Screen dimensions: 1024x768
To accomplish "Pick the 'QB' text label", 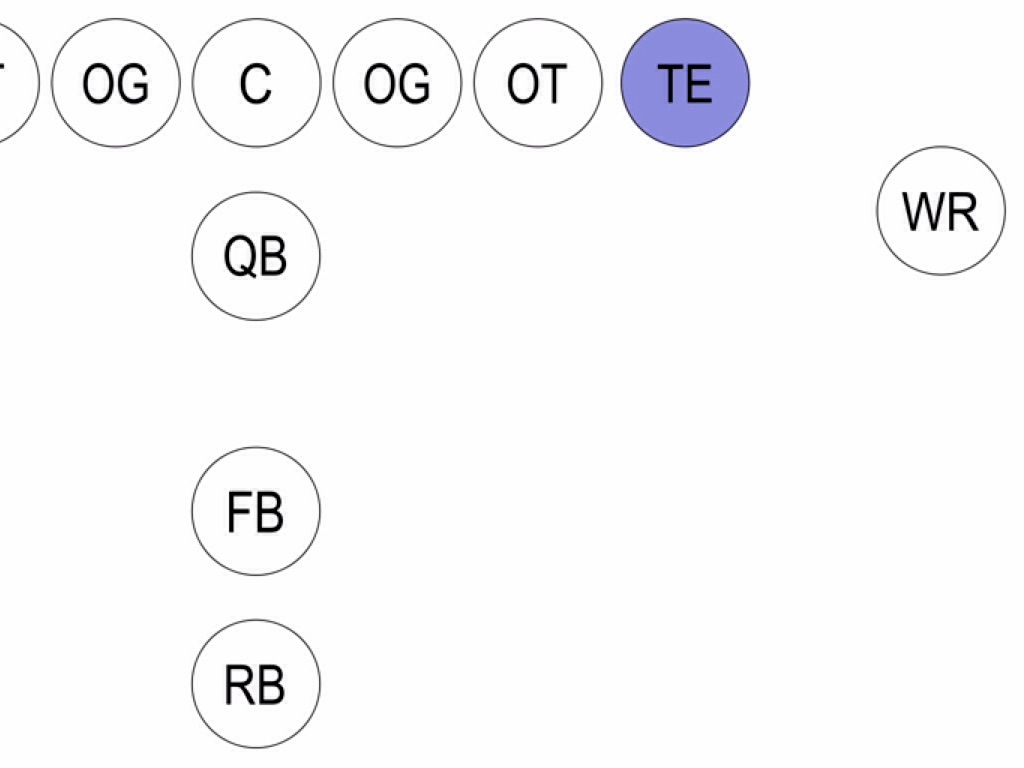I will 255,258.
